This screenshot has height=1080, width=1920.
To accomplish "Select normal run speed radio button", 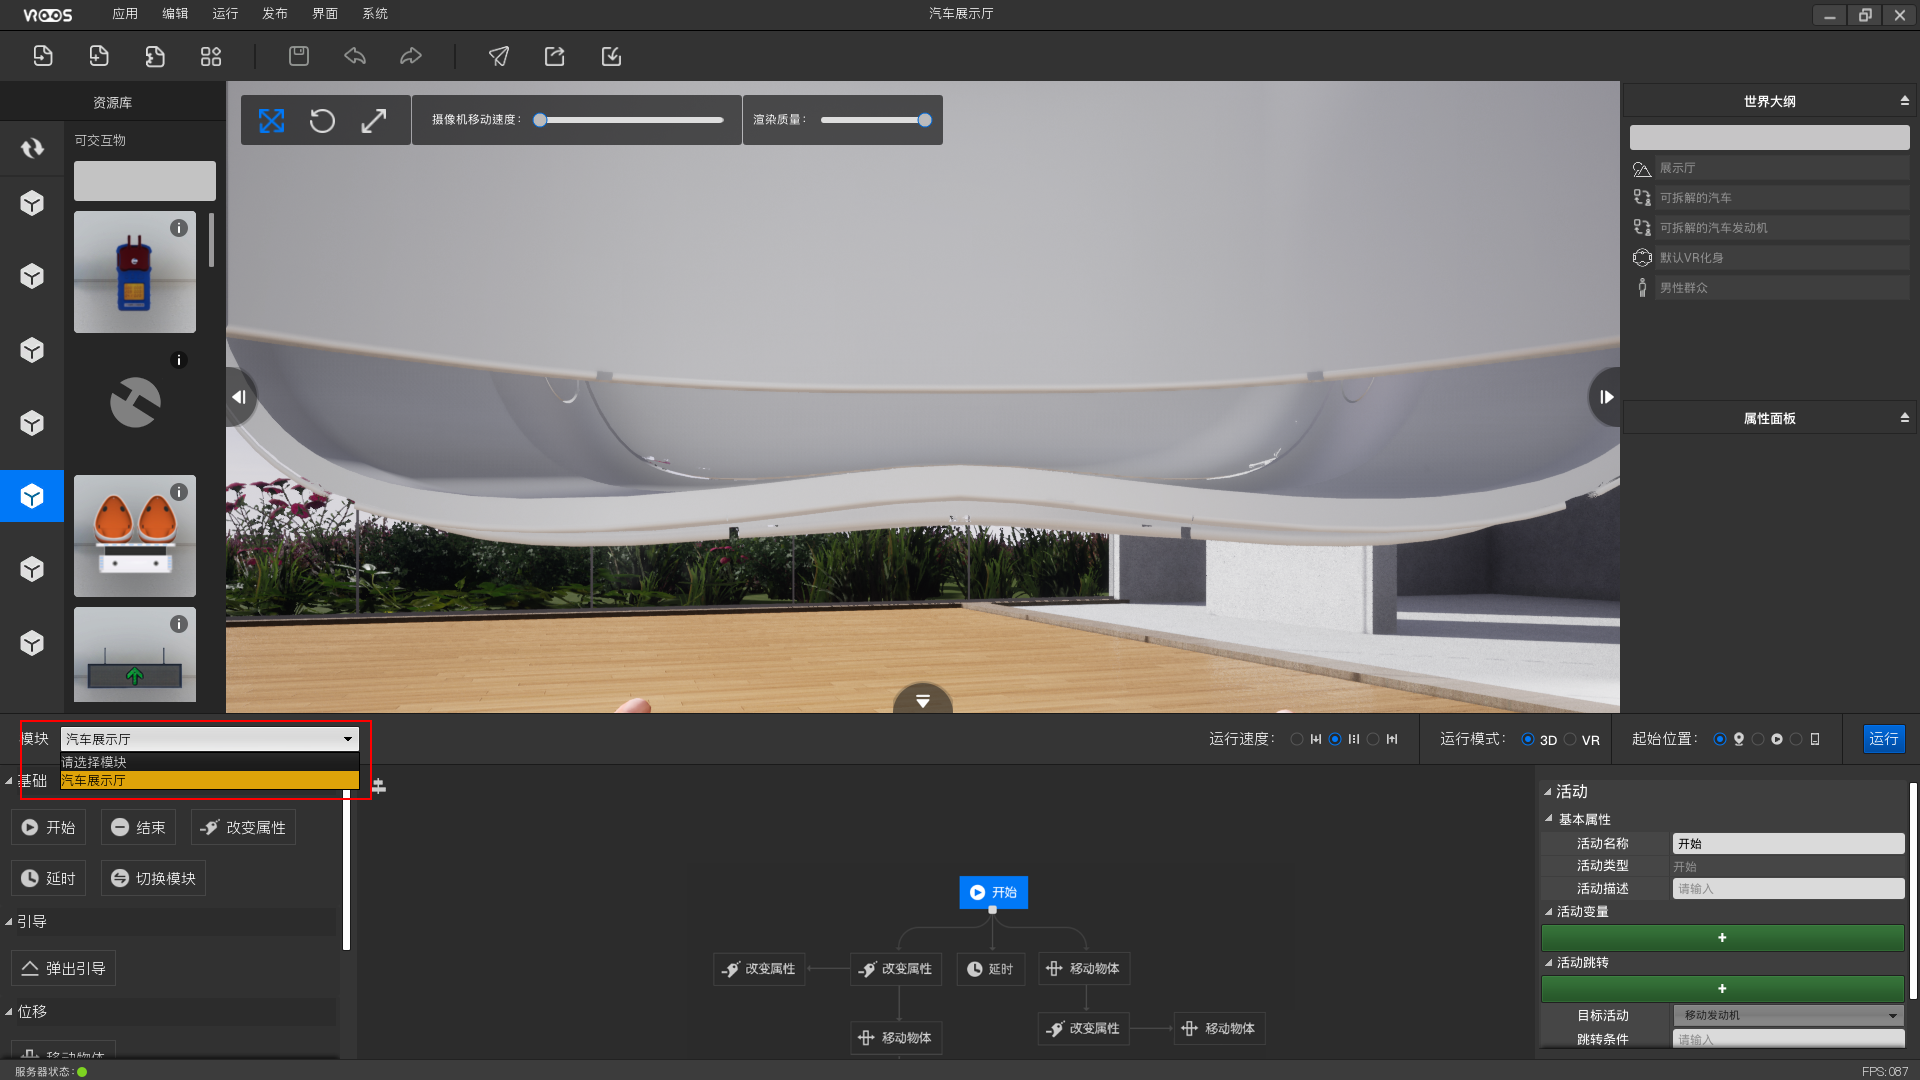I will (x=1335, y=739).
